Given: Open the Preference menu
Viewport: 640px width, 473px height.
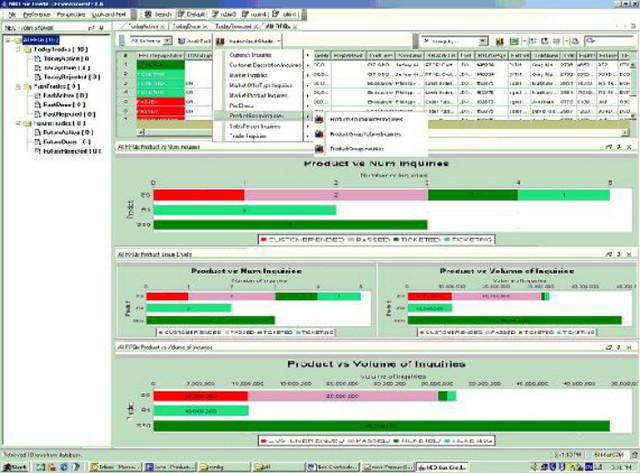Looking at the screenshot, I should tap(36, 15).
